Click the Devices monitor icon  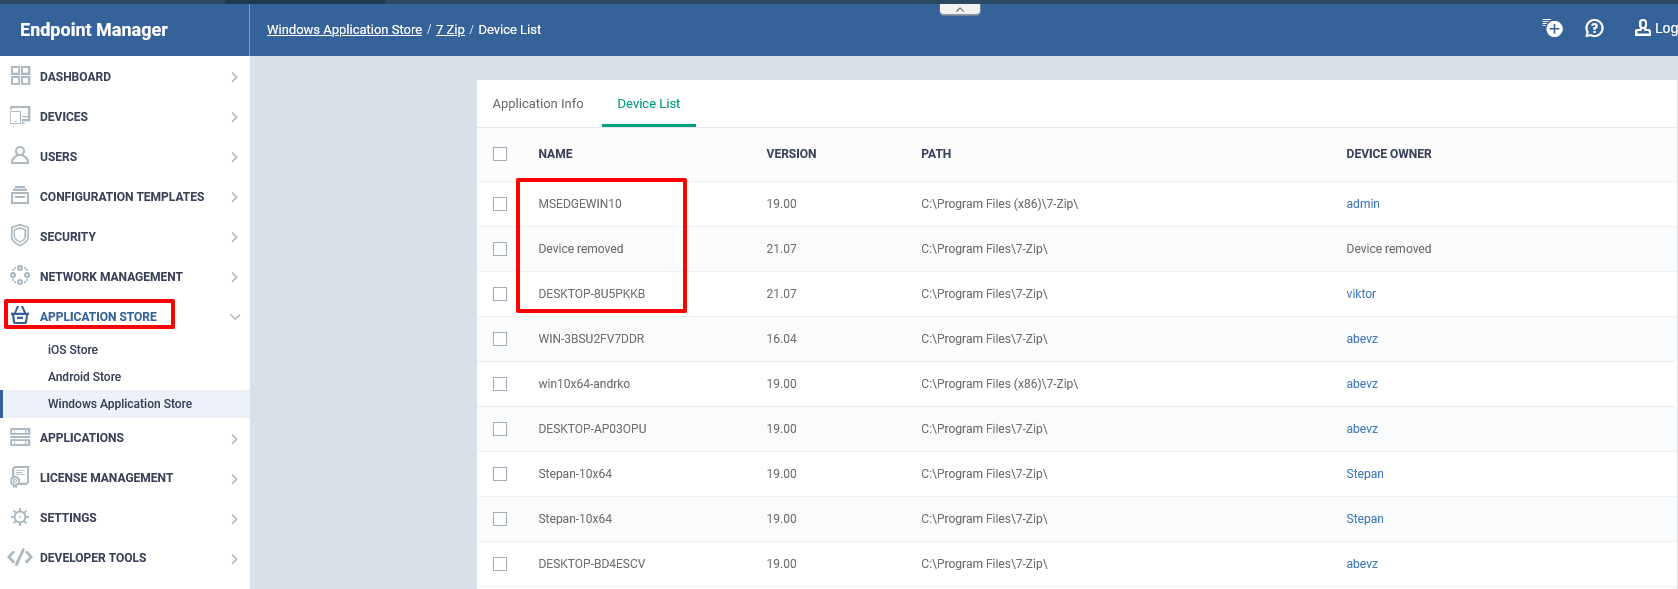(20, 116)
